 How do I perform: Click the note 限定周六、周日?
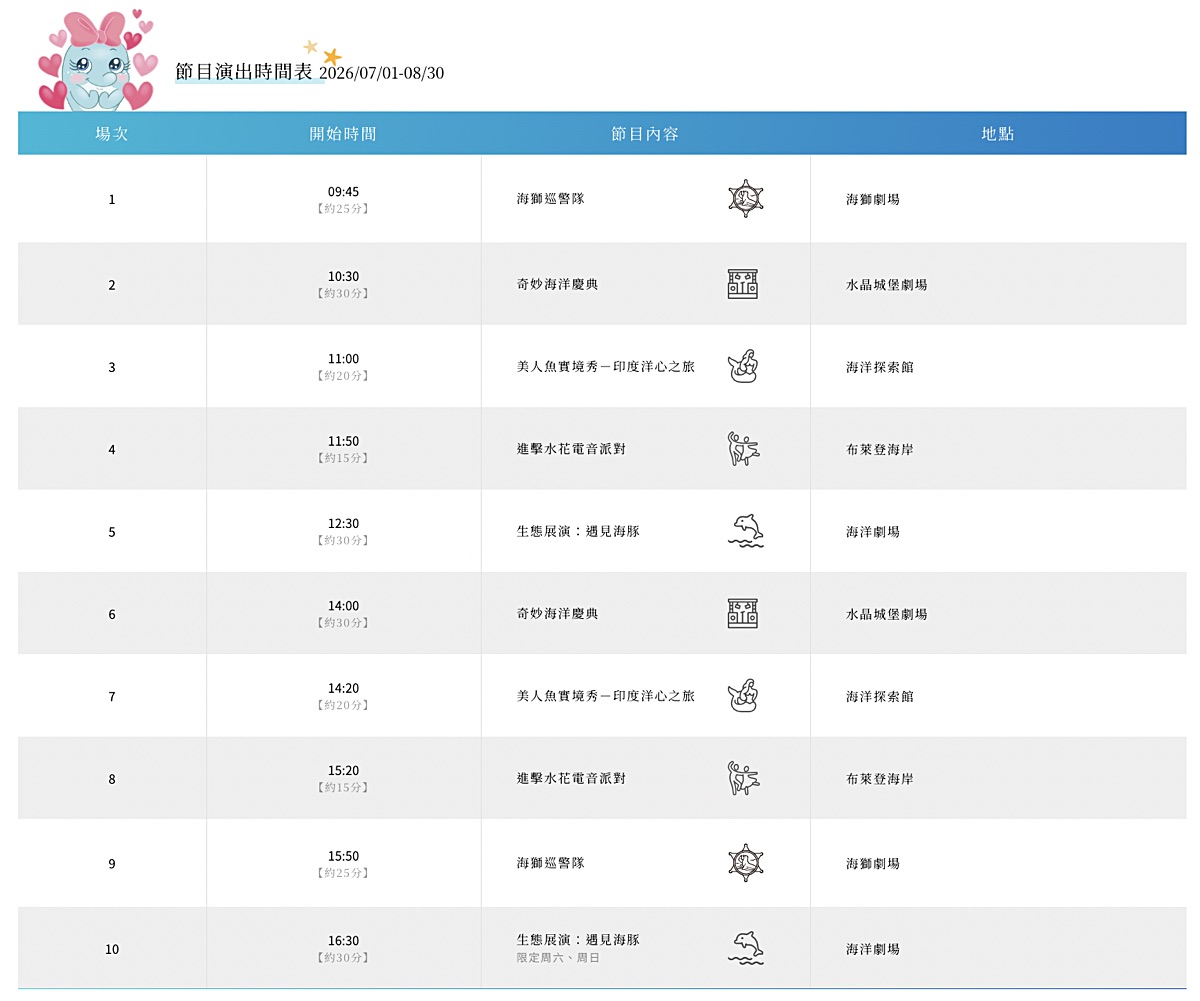[x=558, y=958]
